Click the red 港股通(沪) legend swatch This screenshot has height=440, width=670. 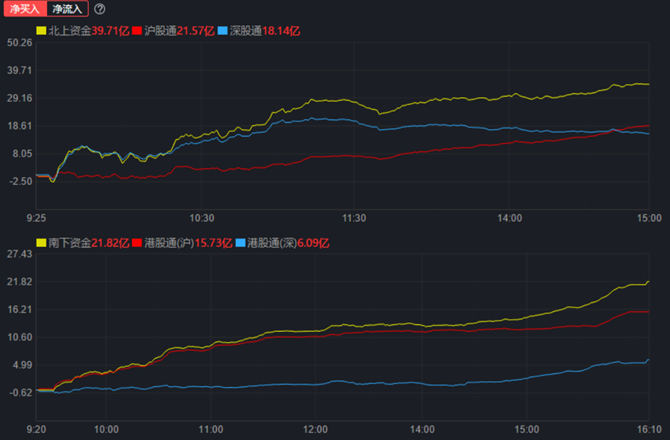tap(136, 243)
